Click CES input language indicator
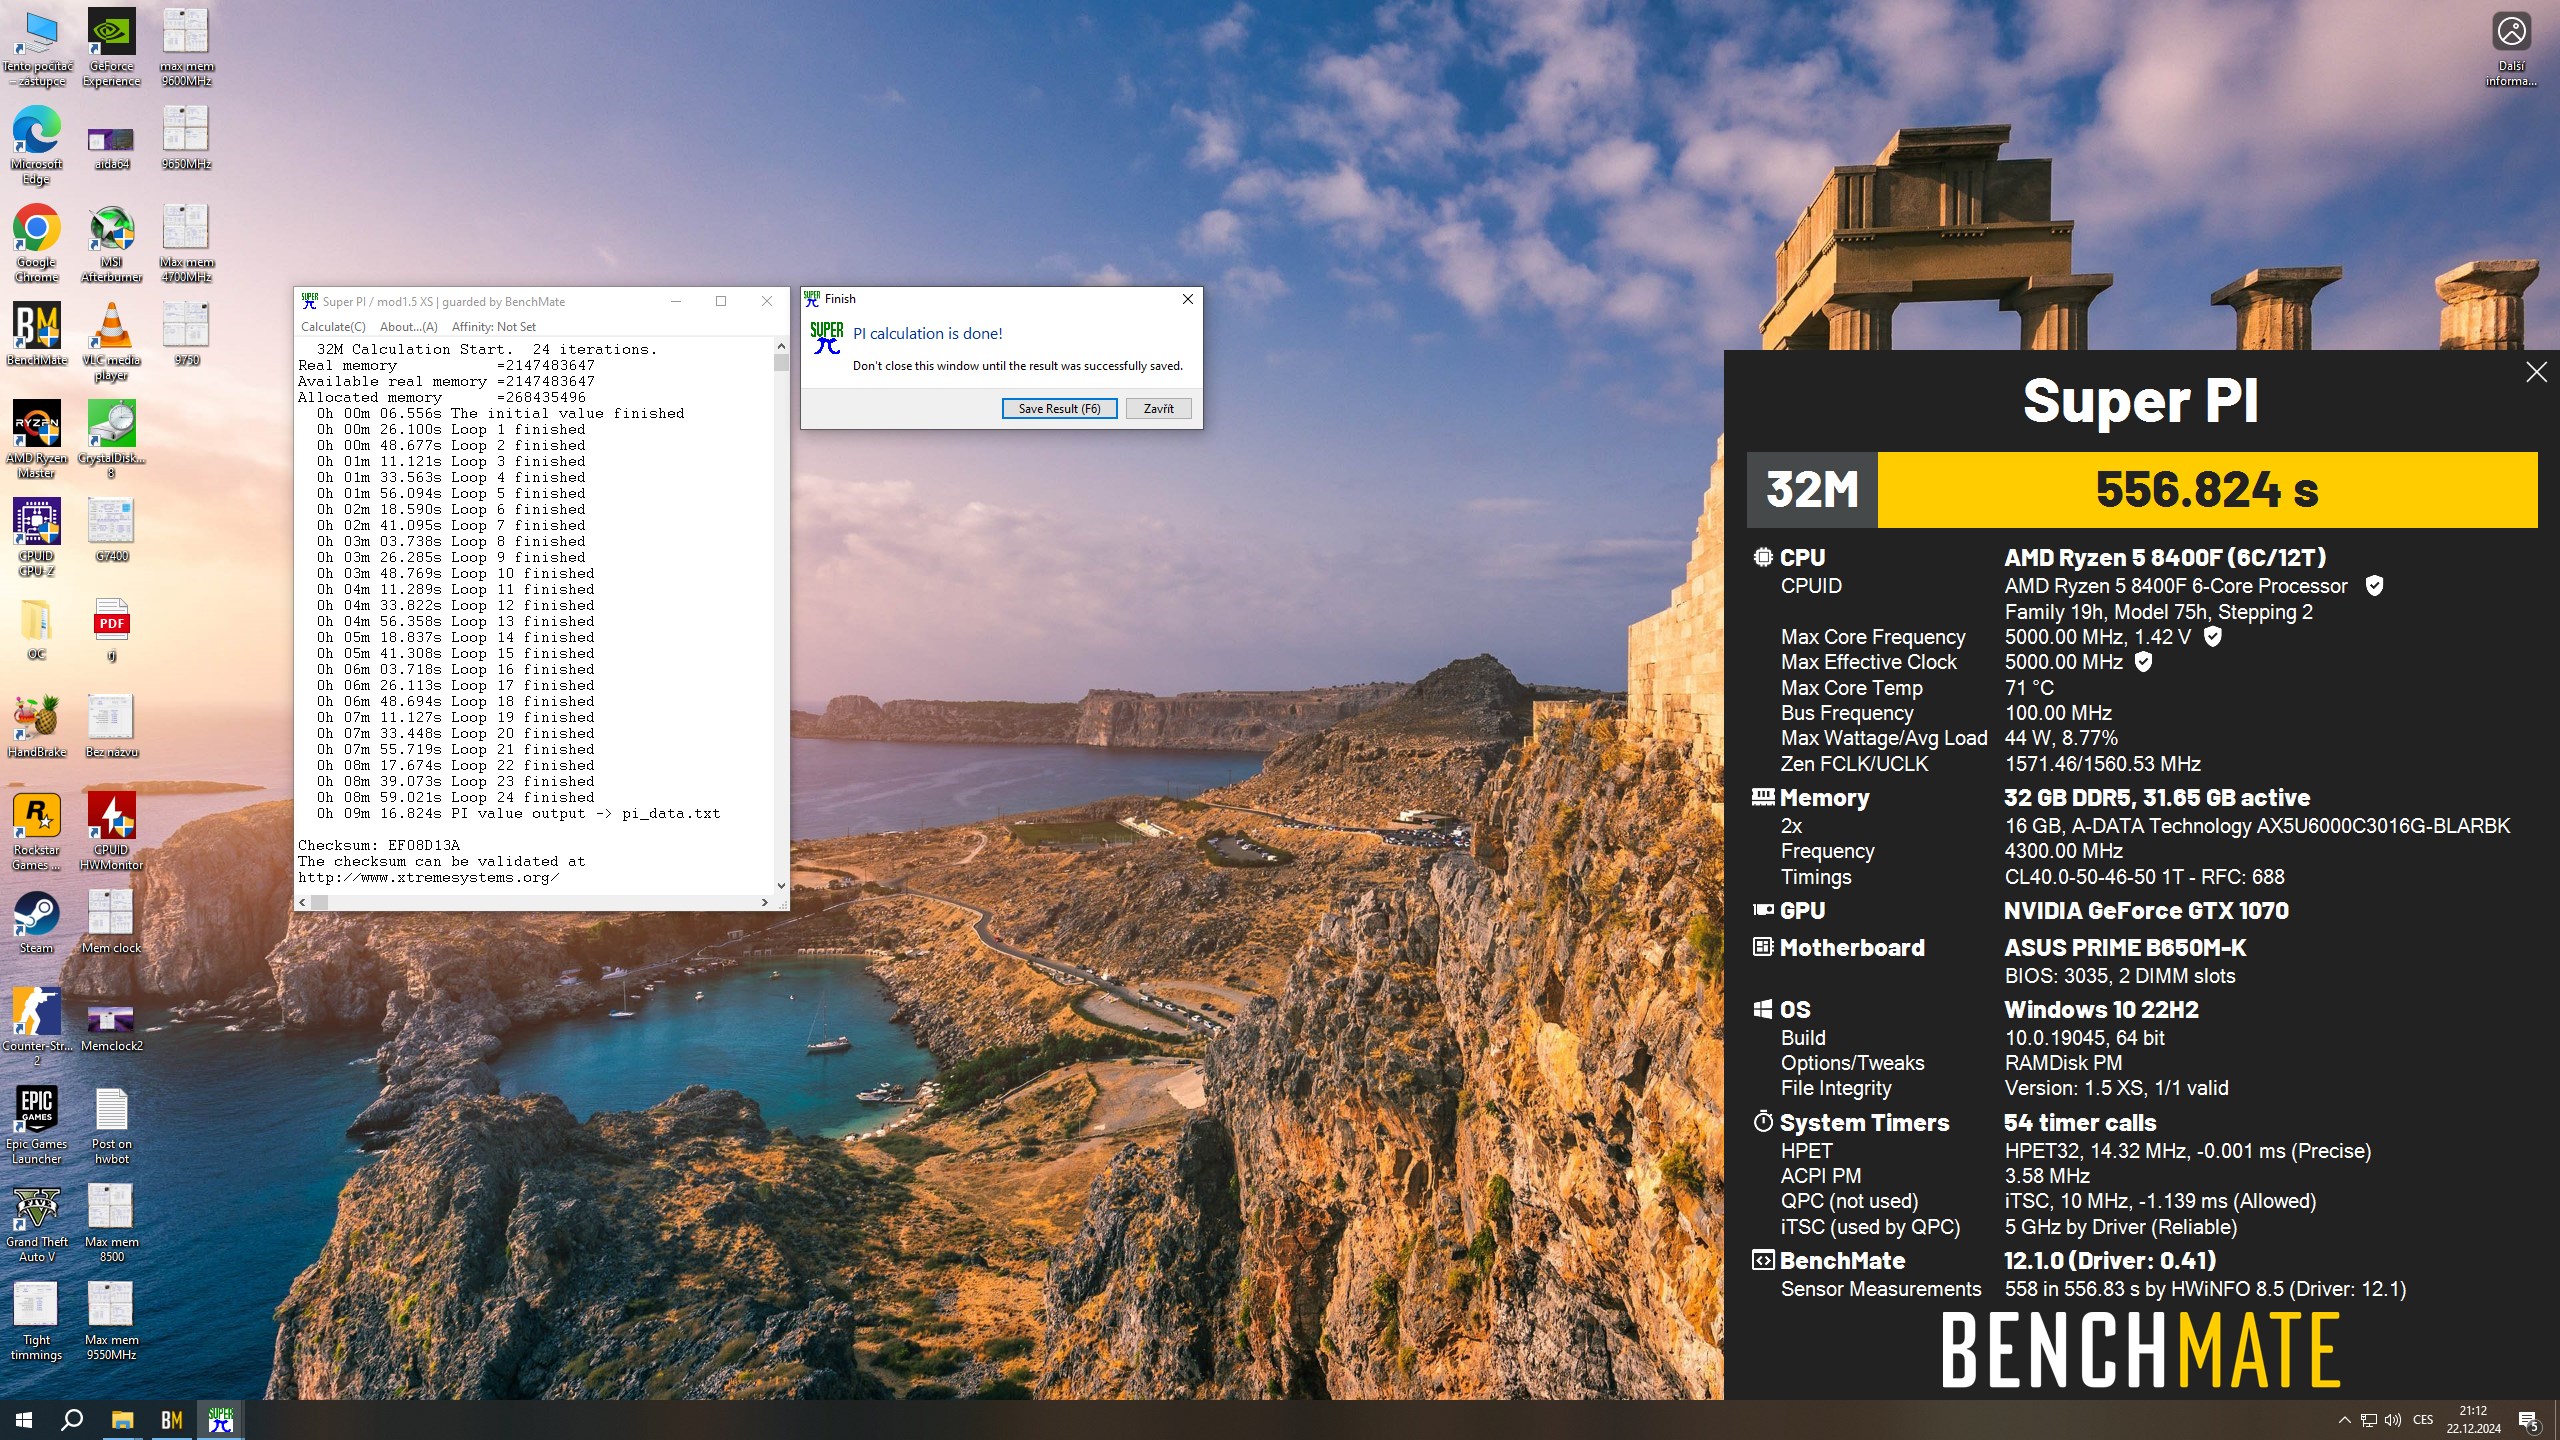 point(2423,1420)
